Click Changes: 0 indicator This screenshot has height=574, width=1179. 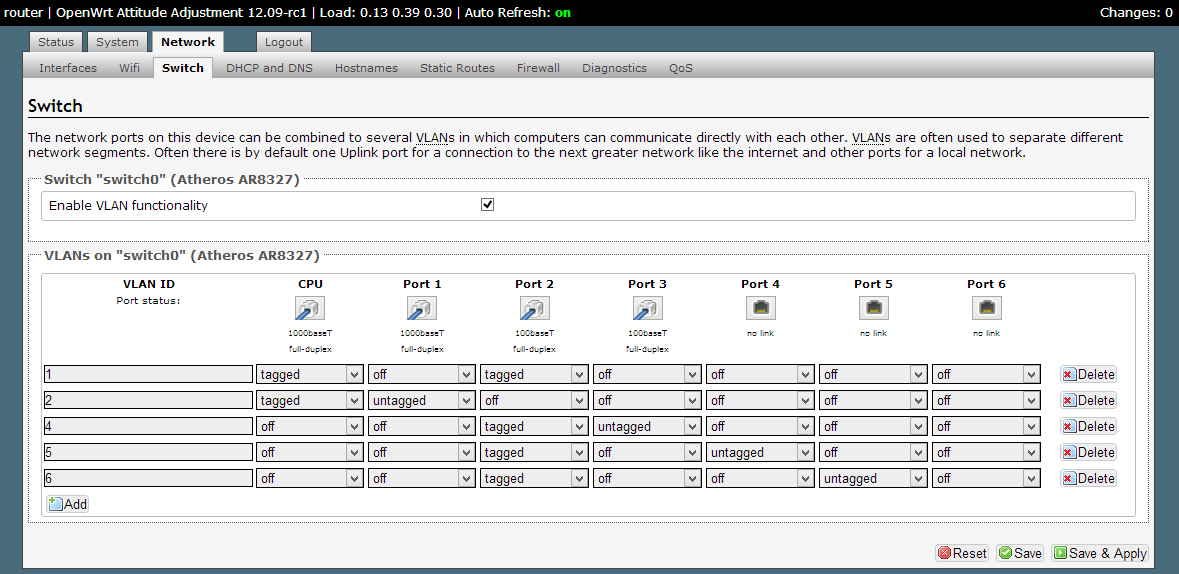pos(1135,12)
